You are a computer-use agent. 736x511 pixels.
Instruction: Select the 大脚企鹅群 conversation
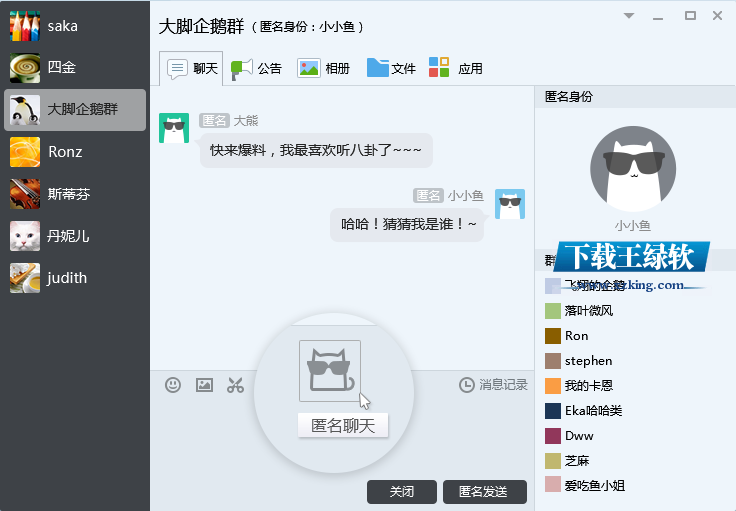tap(75, 110)
